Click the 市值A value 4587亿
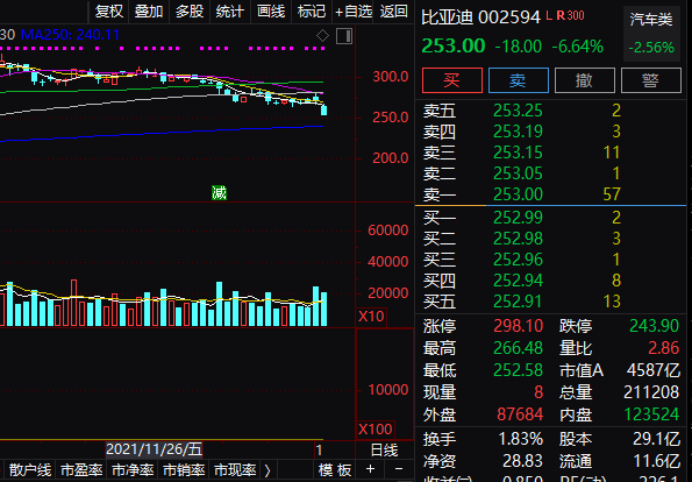 pyautogui.click(x=653, y=370)
